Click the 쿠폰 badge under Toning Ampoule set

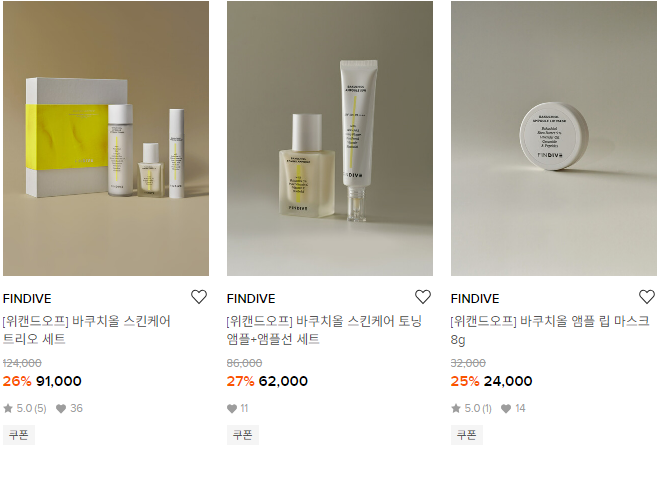pos(243,435)
